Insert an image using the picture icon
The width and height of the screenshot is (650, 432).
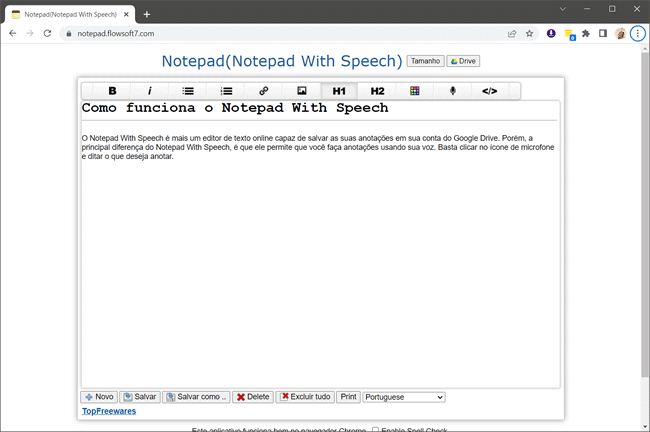(x=301, y=91)
